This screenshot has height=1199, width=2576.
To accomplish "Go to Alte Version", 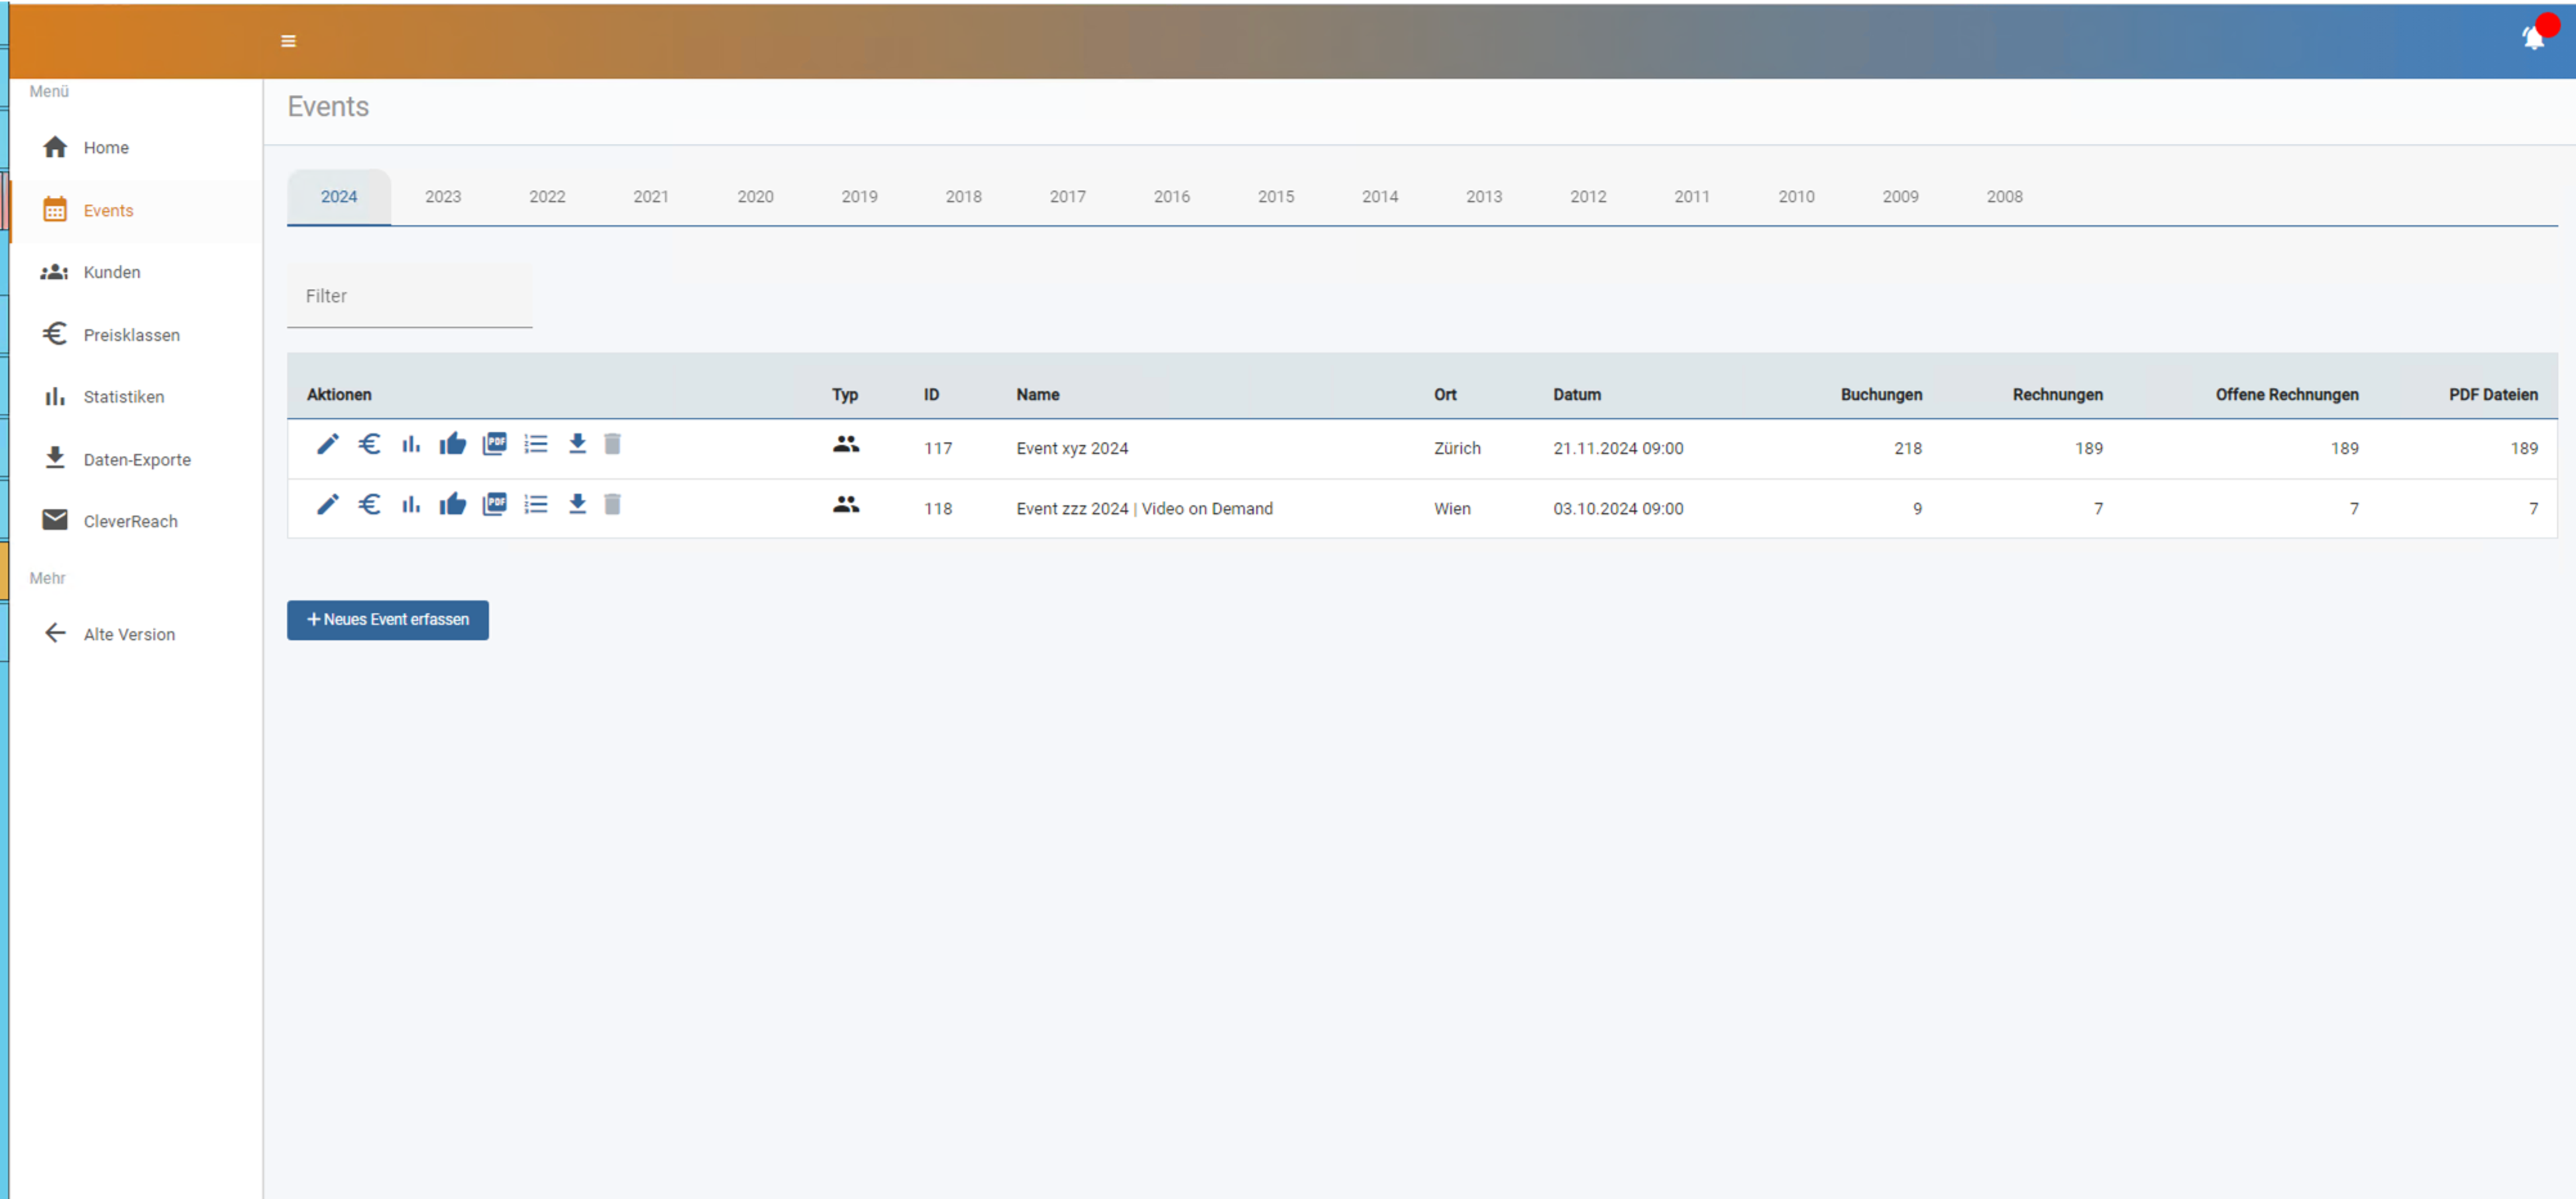I will 130,634.
